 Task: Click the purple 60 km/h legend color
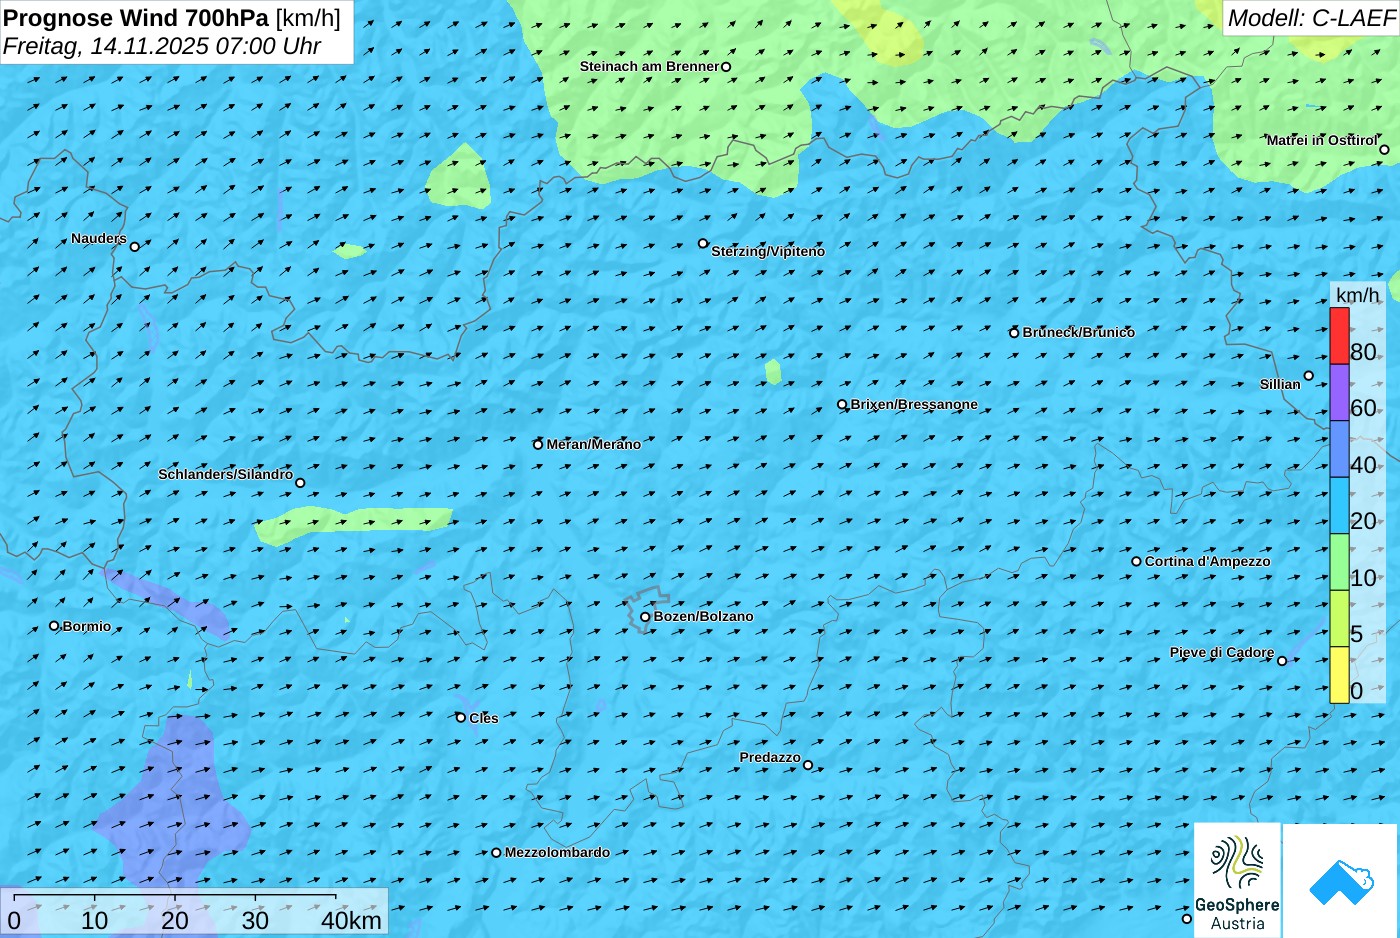[x=1339, y=392]
